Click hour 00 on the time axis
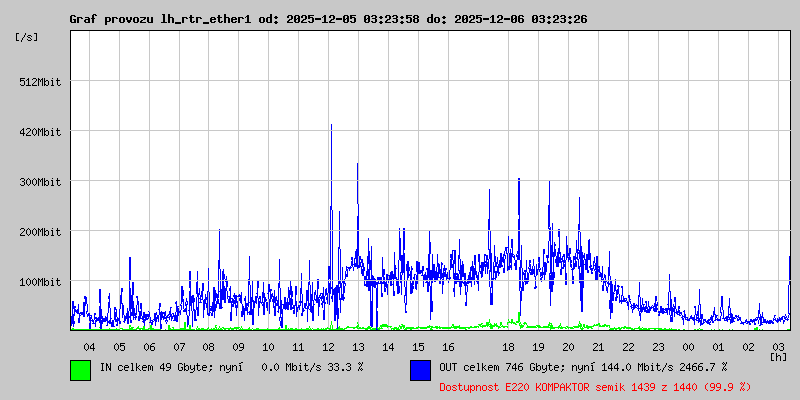The height and width of the screenshot is (400, 800). [x=688, y=346]
